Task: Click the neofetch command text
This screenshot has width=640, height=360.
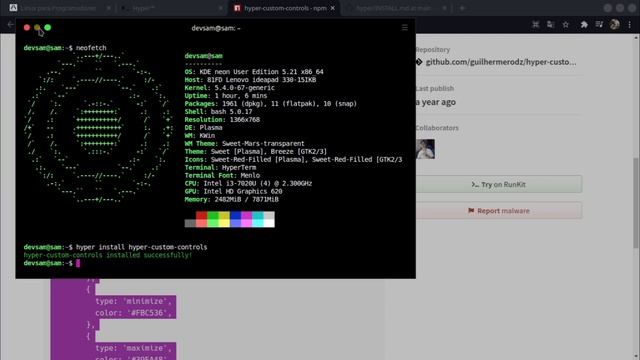Action: click(91, 48)
